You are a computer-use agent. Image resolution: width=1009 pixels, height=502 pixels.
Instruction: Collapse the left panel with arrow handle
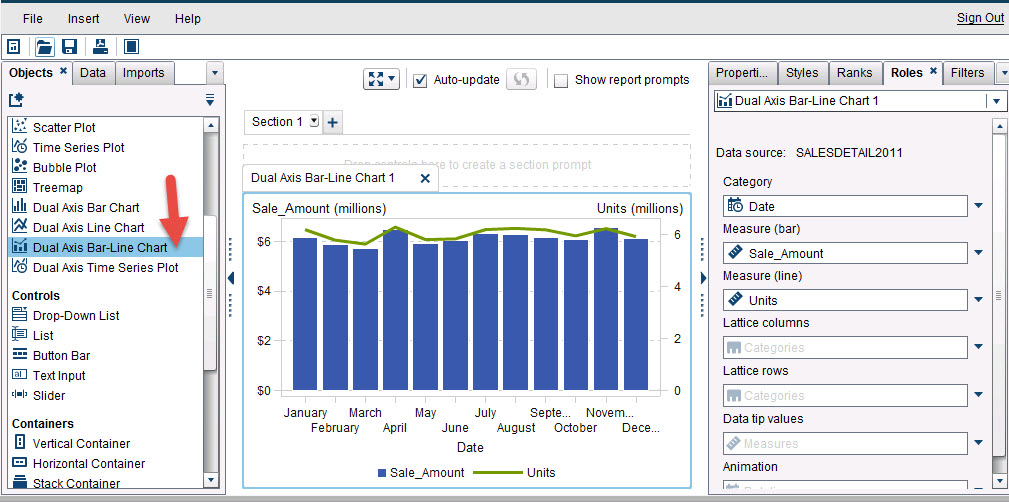click(x=231, y=278)
